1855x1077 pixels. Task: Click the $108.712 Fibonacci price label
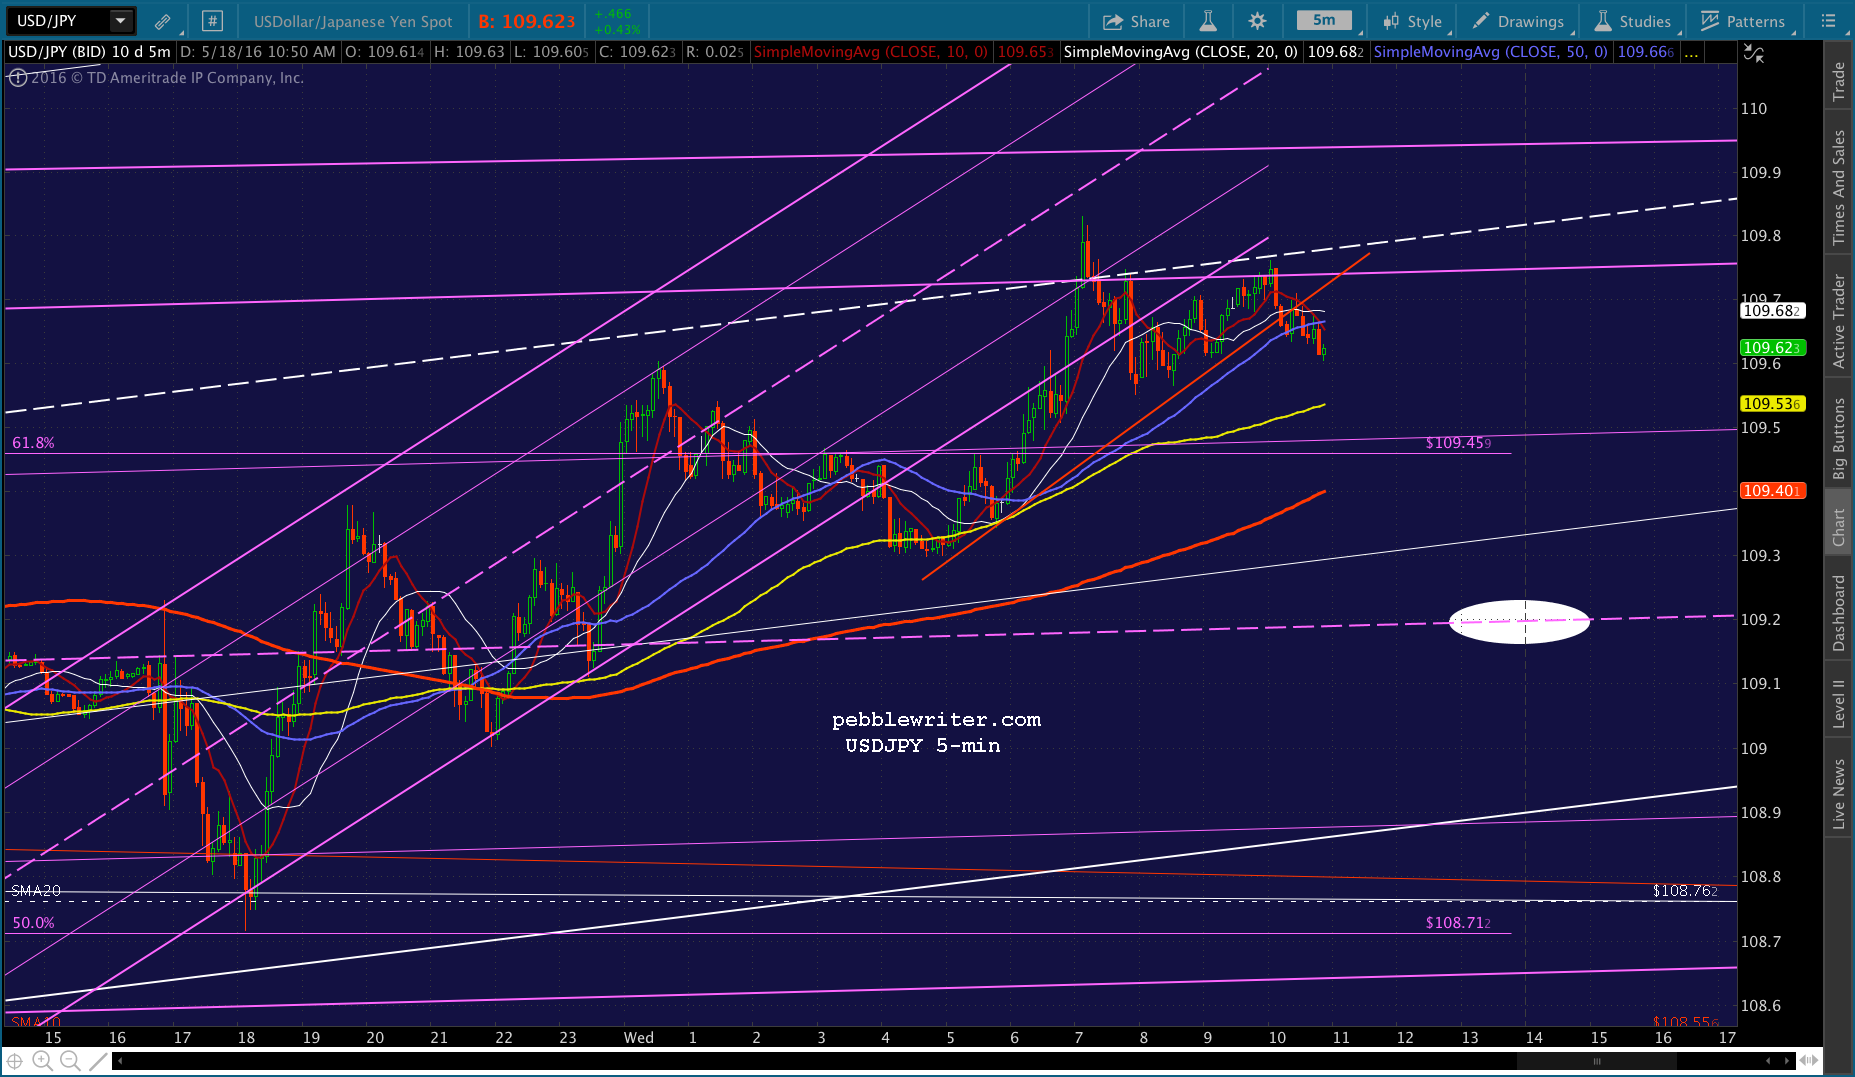(x=1458, y=923)
